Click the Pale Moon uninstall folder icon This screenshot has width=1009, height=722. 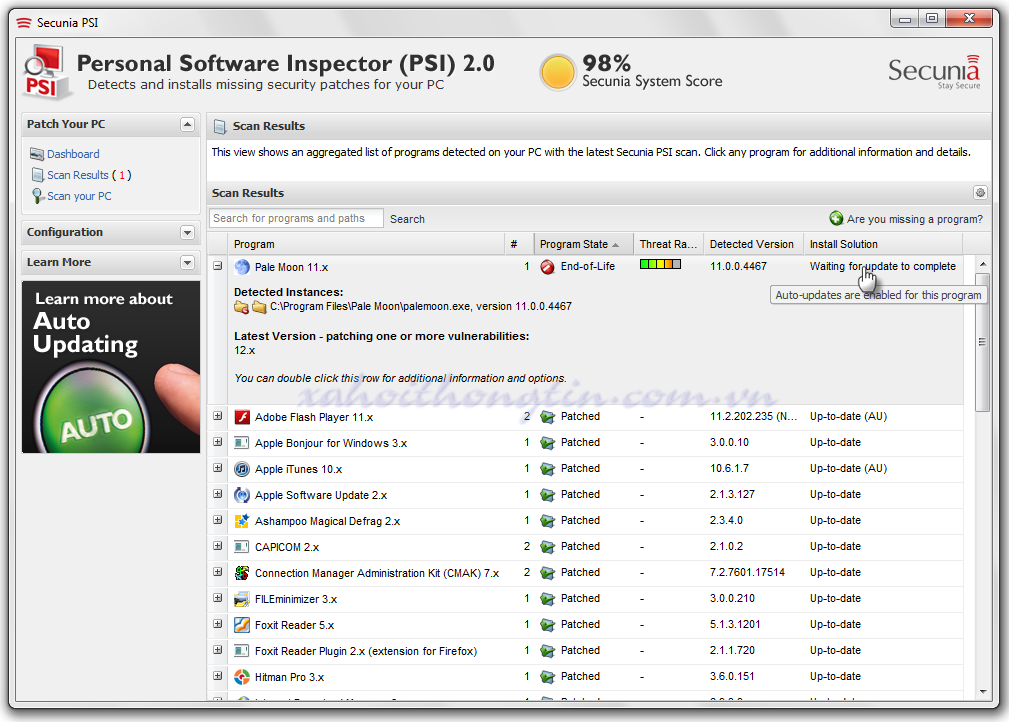click(241, 307)
